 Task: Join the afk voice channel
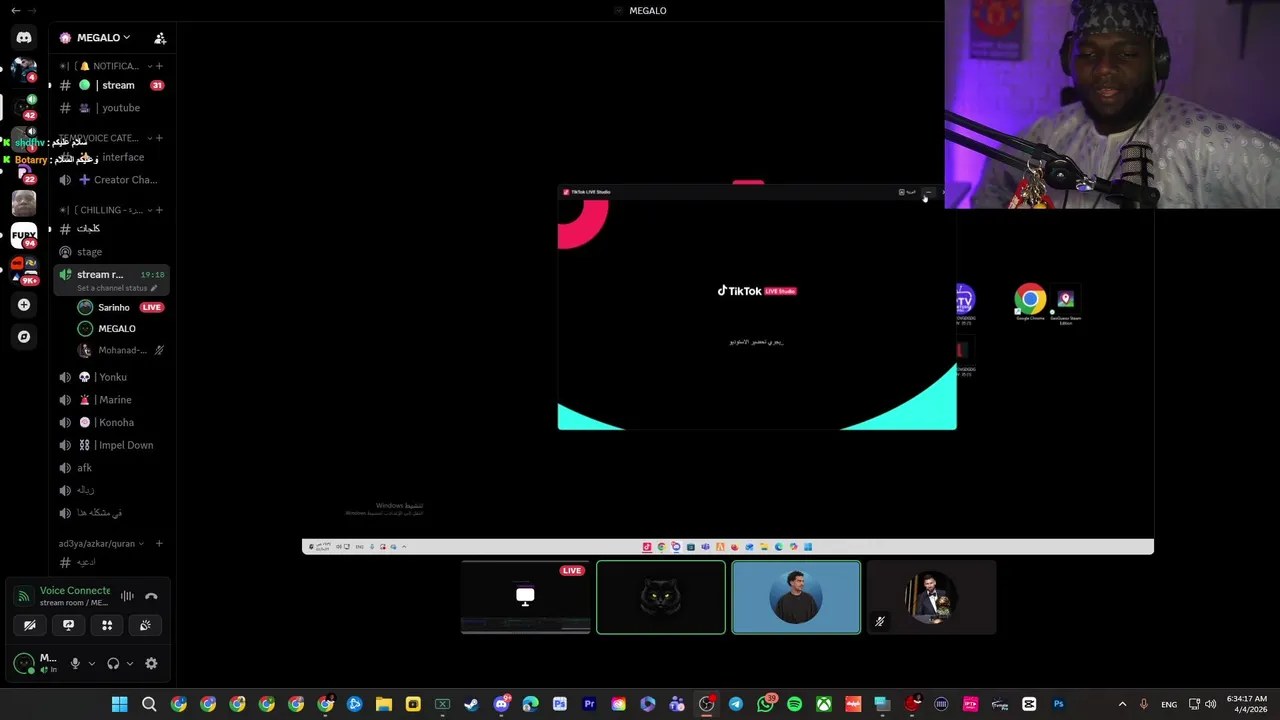coord(111,468)
